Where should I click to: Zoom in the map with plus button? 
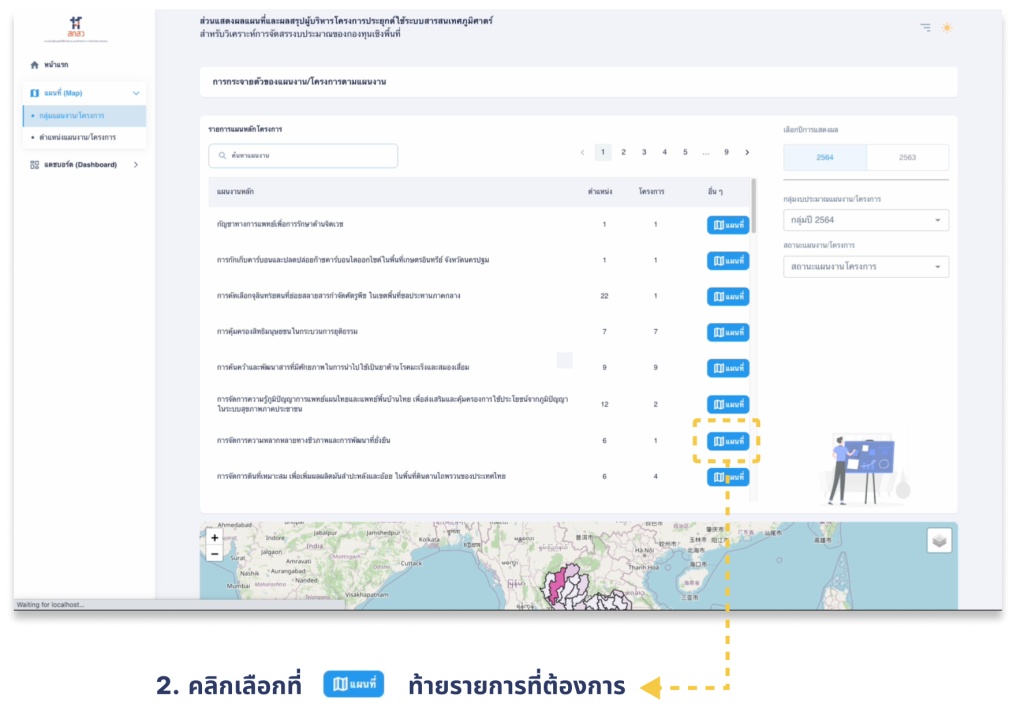(214, 538)
